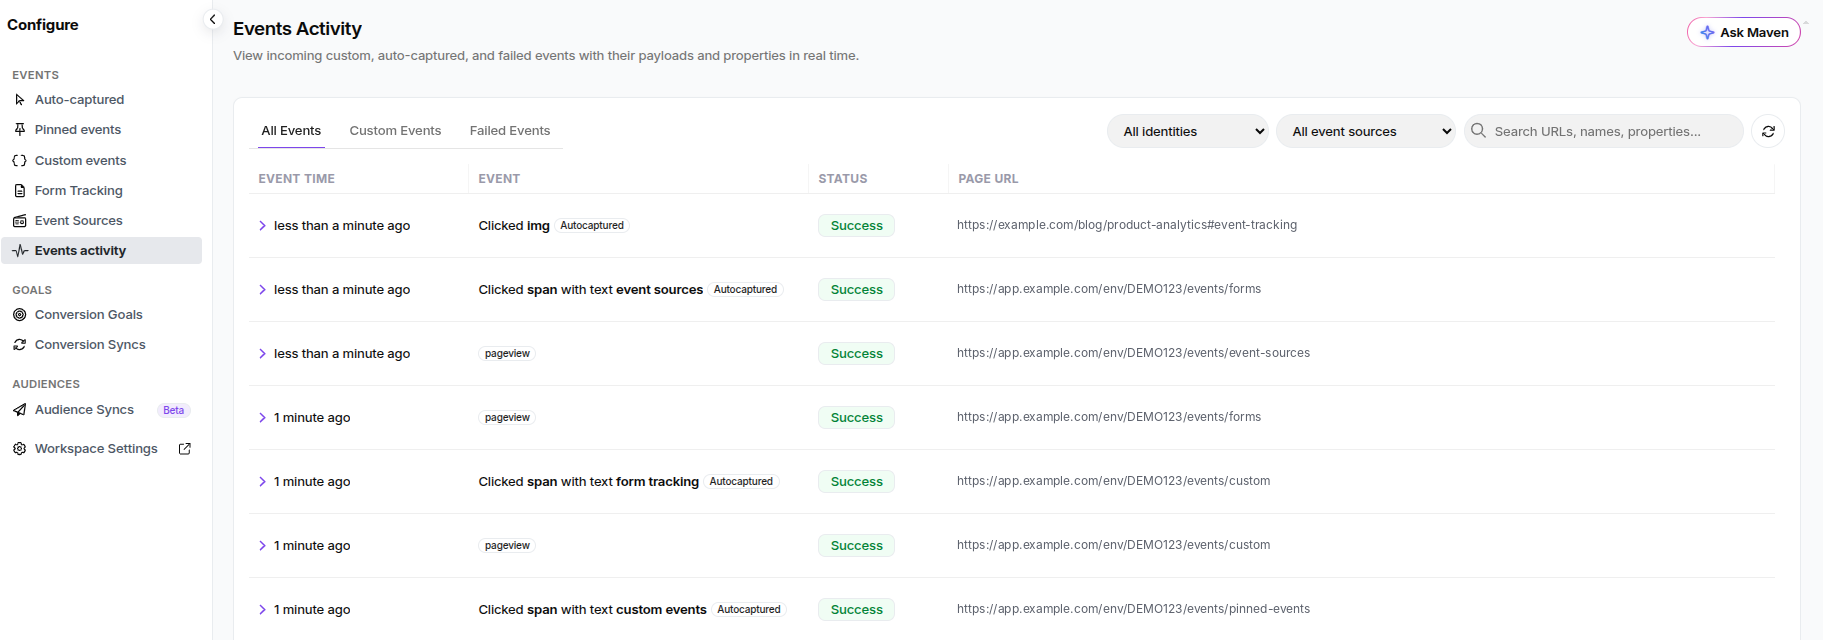The width and height of the screenshot is (1823, 640).
Task: Click the Event Sources icon
Action: (20, 221)
